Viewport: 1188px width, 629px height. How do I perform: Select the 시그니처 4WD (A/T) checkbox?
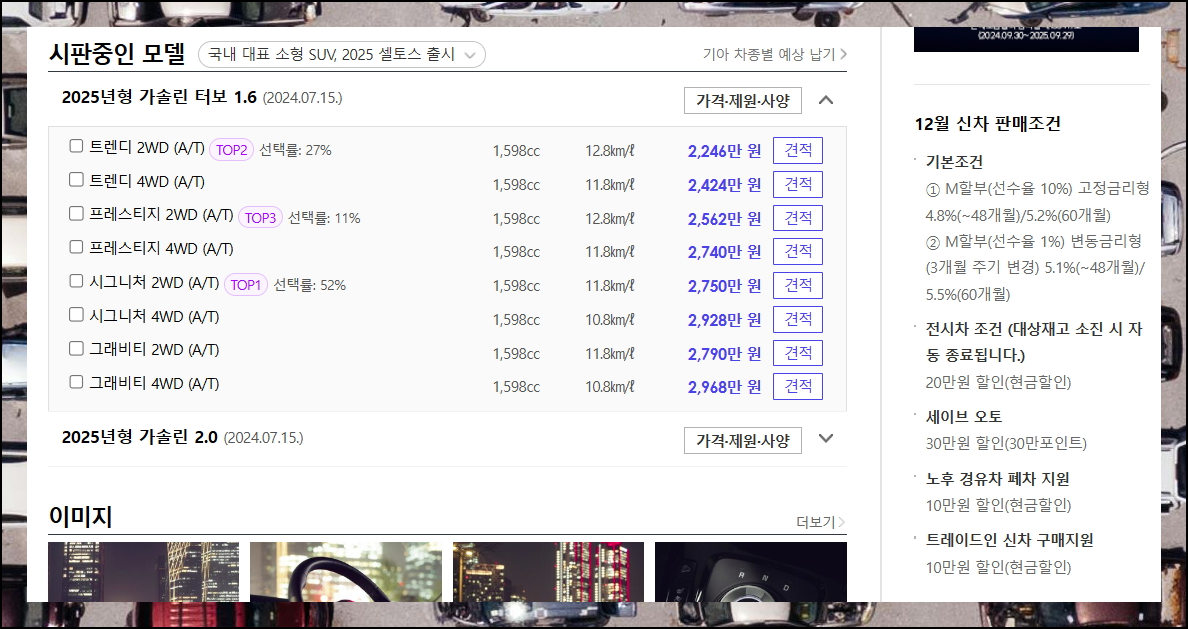(x=76, y=314)
